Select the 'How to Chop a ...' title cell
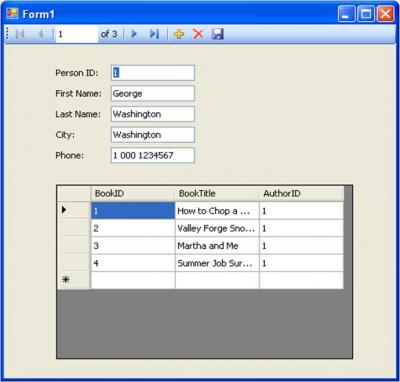 [x=217, y=211]
